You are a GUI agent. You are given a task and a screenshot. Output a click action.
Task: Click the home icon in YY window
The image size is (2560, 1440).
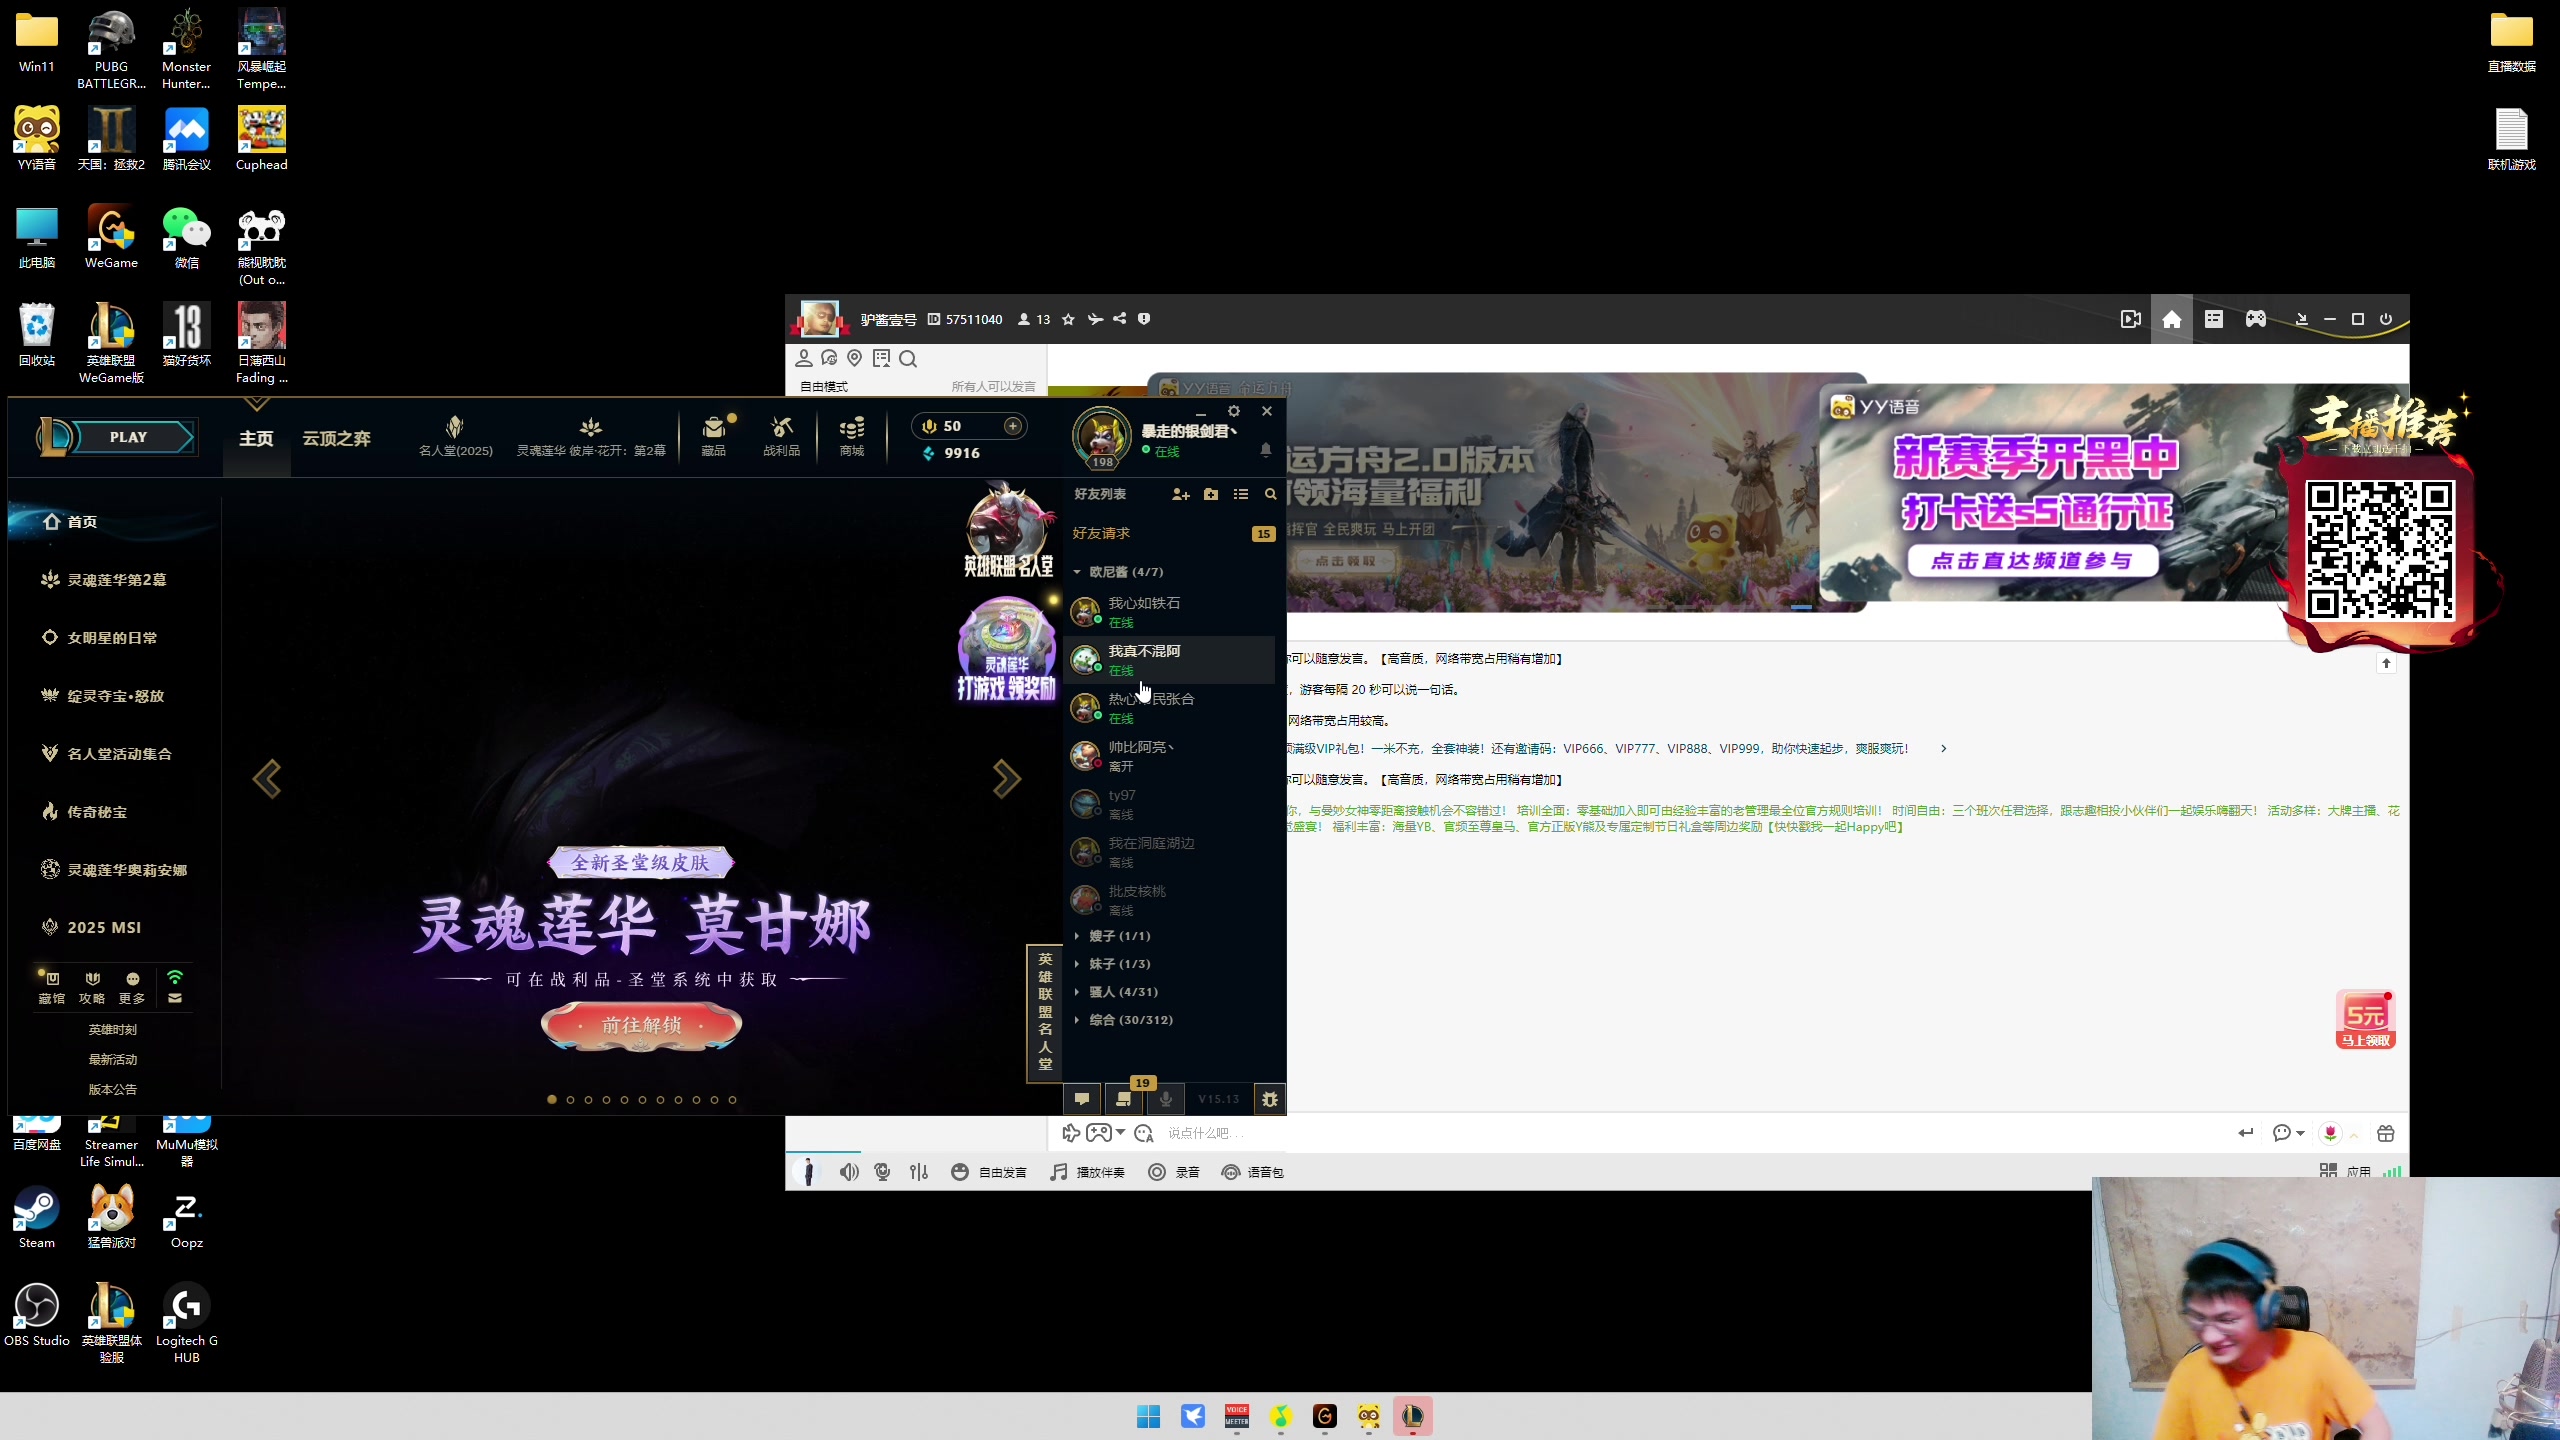tap(2172, 319)
